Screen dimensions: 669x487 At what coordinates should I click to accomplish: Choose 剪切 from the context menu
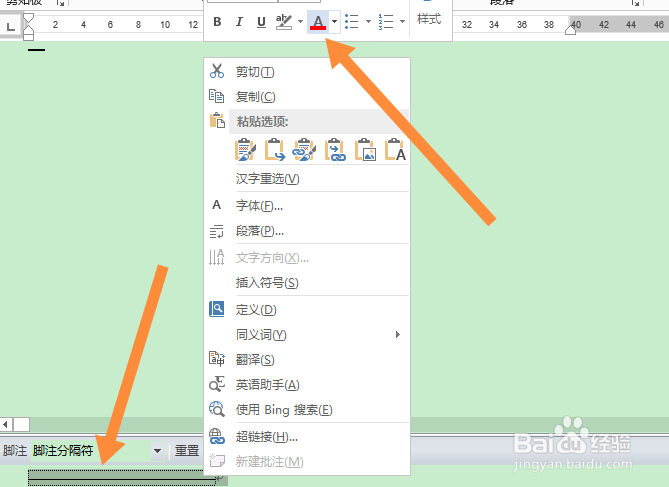(x=307, y=72)
